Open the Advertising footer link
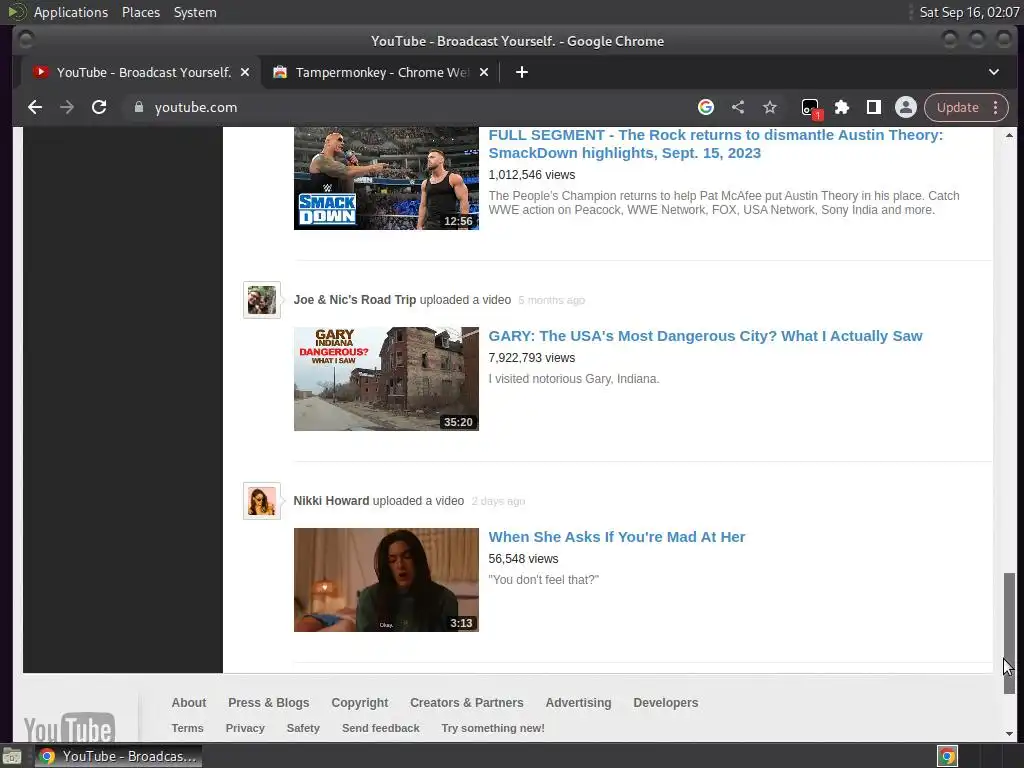 [x=579, y=703]
